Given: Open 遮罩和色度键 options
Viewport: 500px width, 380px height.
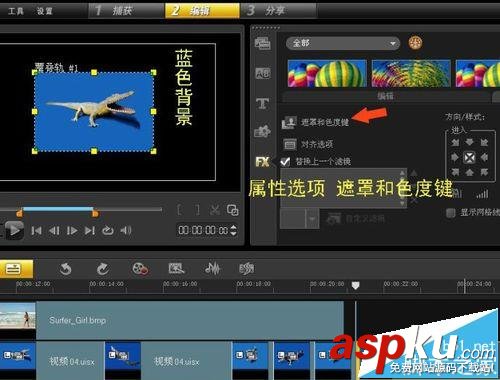Looking at the screenshot, I should tap(315, 122).
